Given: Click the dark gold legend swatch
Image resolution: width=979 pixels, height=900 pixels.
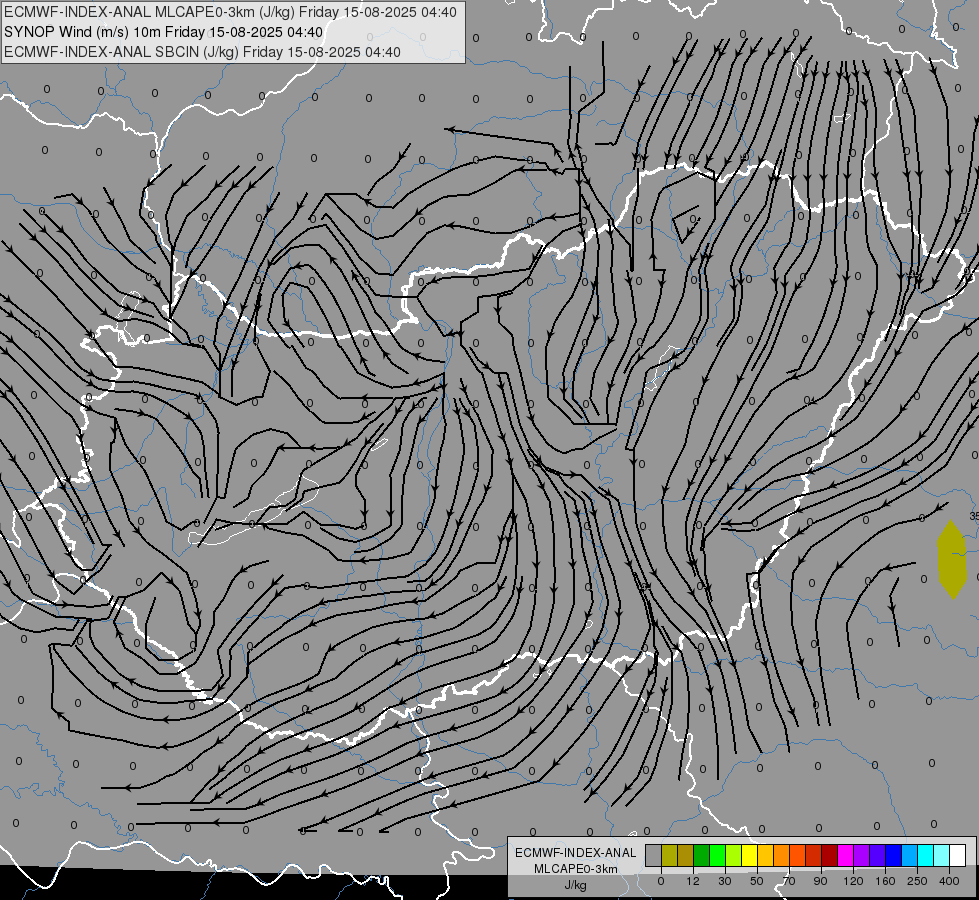Looking at the screenshot, I should tap(686, 855).
